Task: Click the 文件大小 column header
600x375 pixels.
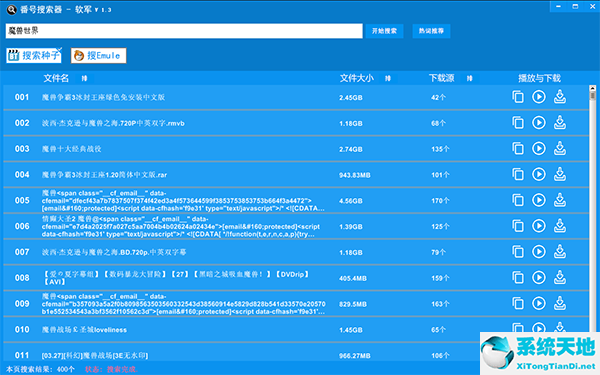Action: point(357,78)
